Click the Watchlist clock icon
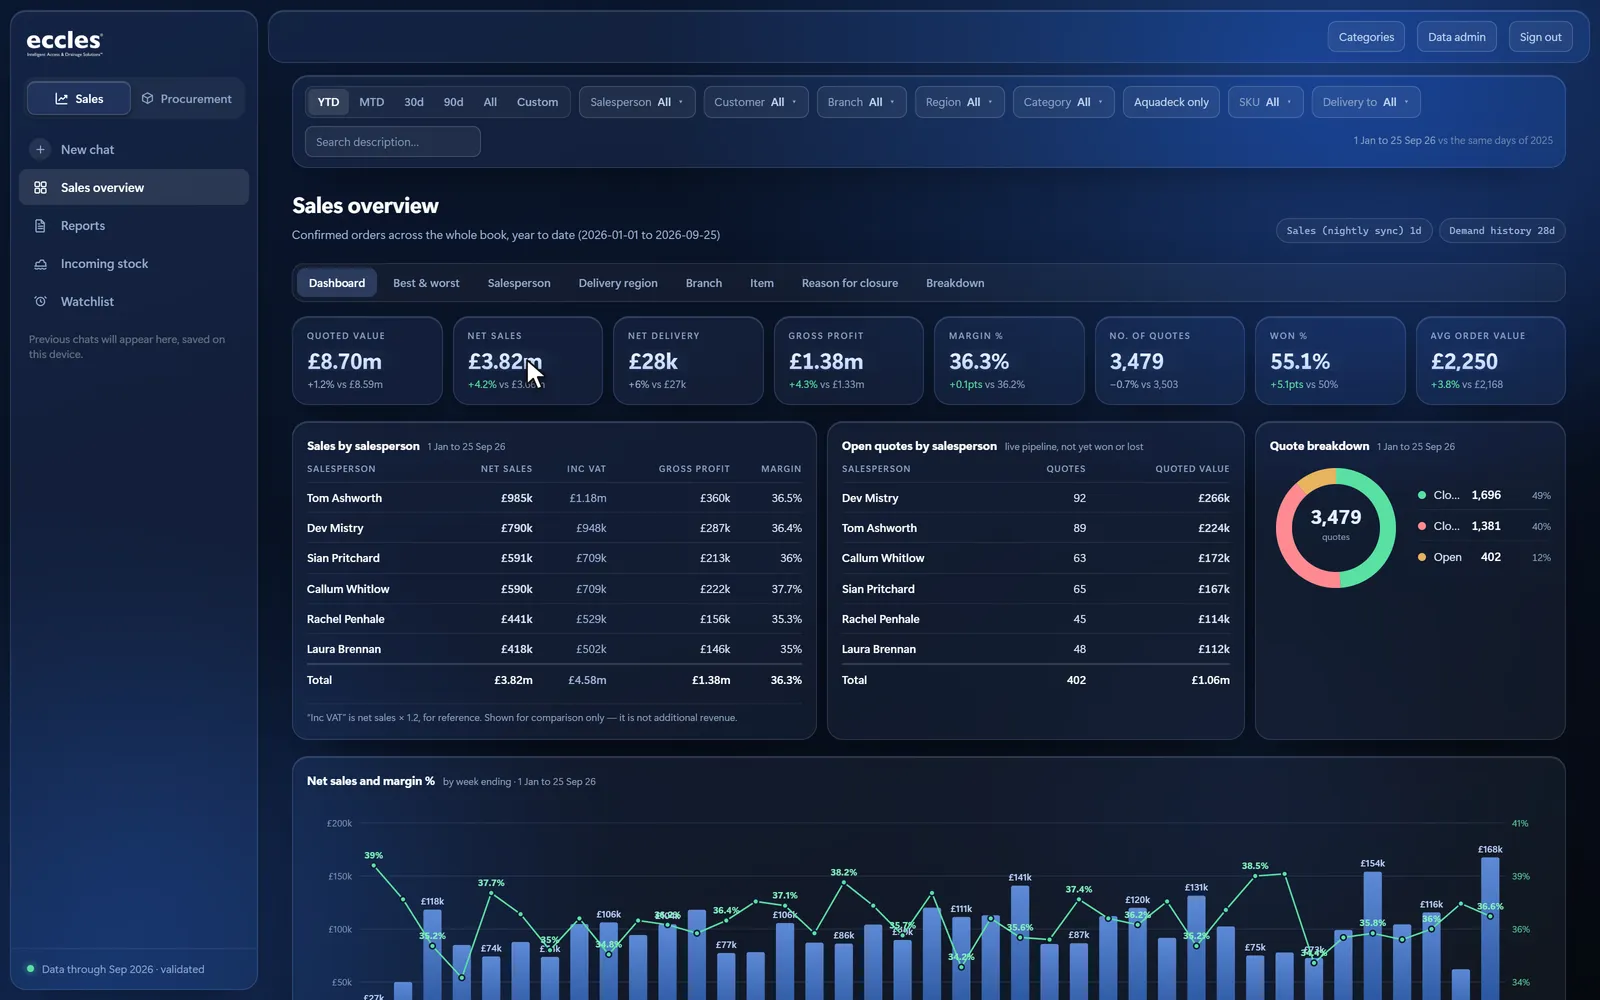1600x1000 pixels. [x=40, y=302]
